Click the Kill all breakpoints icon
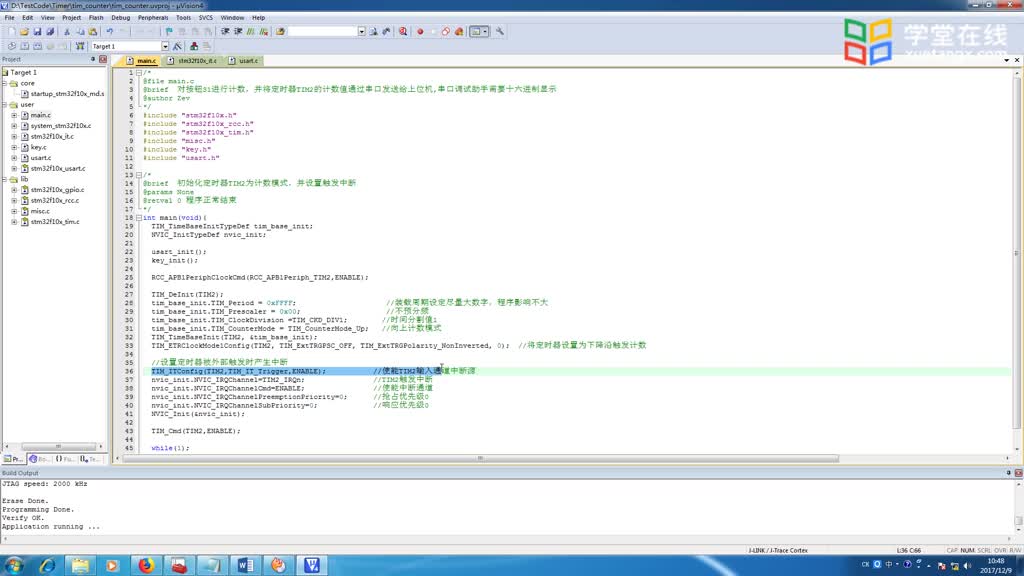This screenshot has width=1024, height=576. (459, 31)
